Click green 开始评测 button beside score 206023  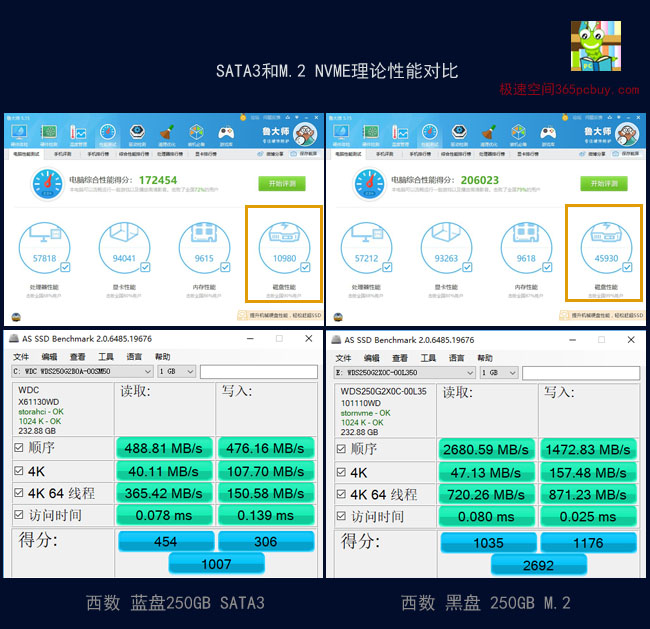click(x=604, y=183)
